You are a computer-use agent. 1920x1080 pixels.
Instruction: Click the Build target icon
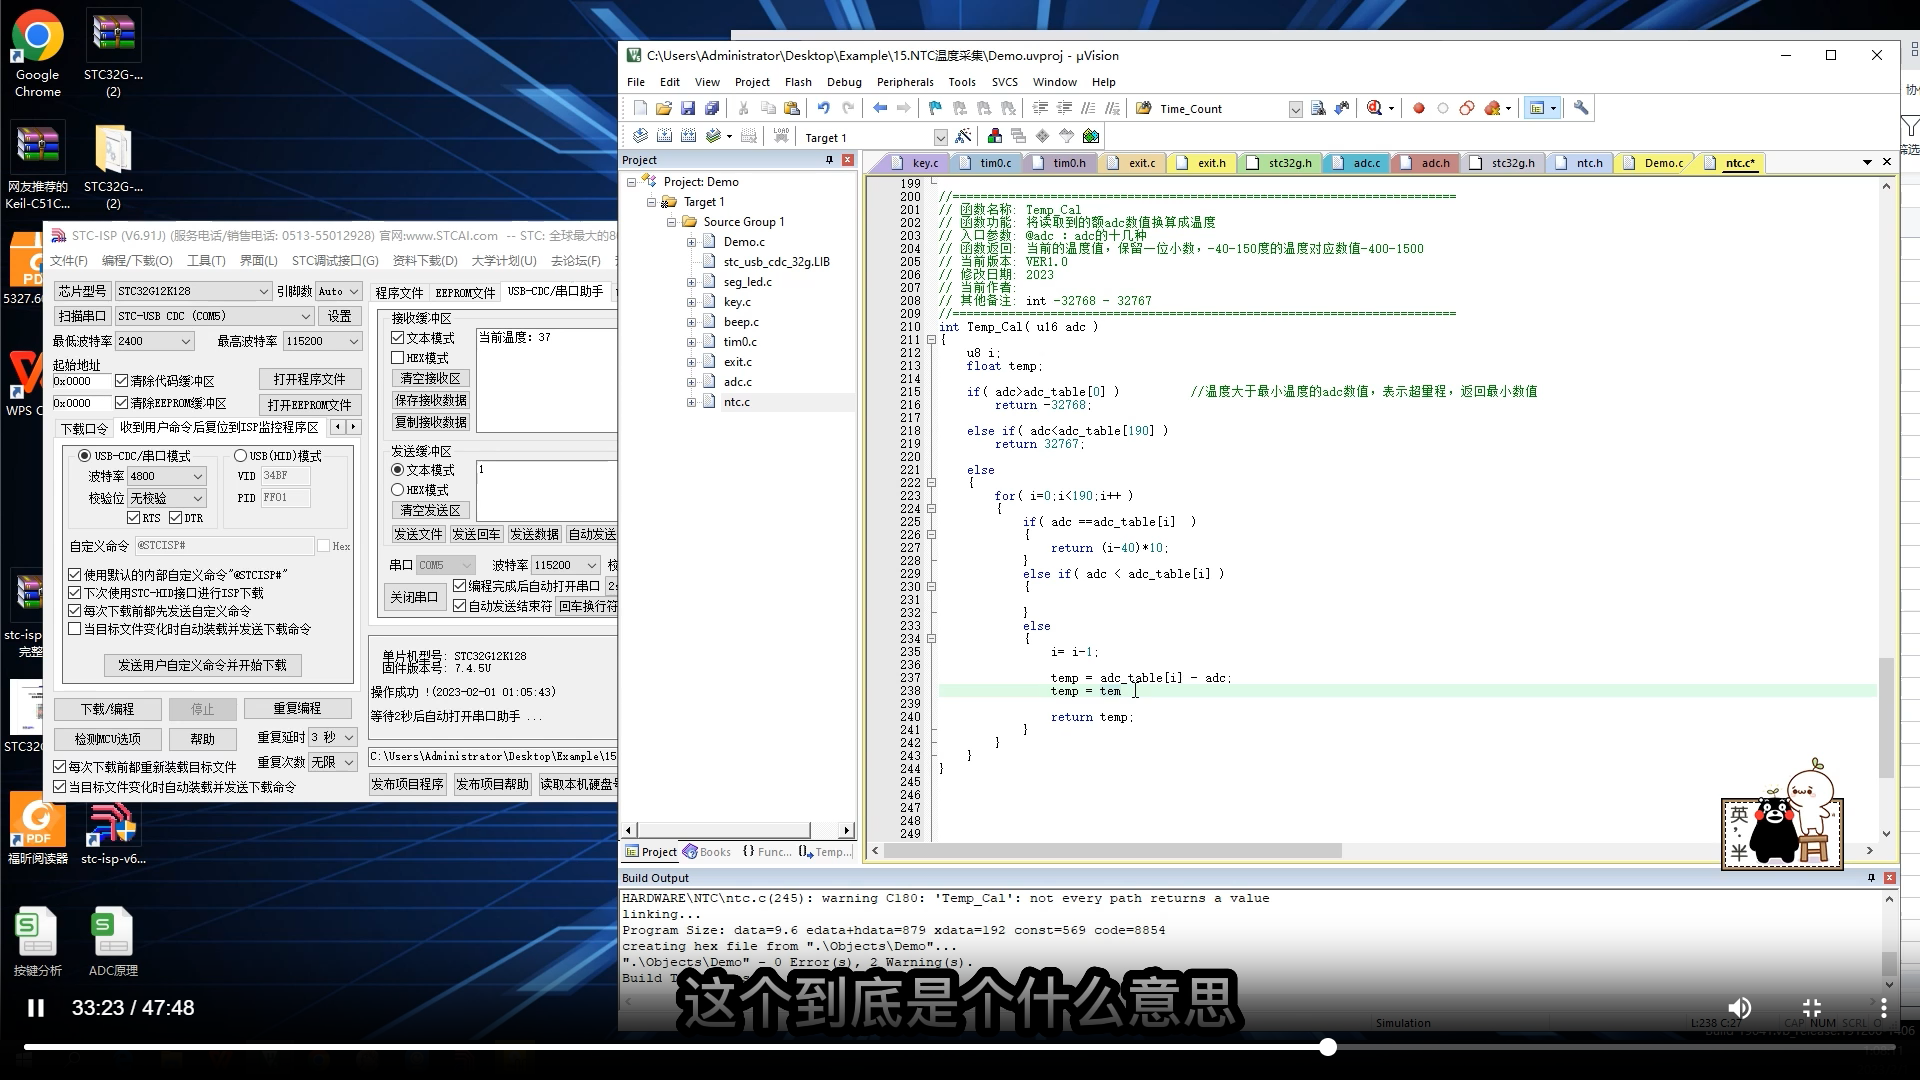(664, 136)
